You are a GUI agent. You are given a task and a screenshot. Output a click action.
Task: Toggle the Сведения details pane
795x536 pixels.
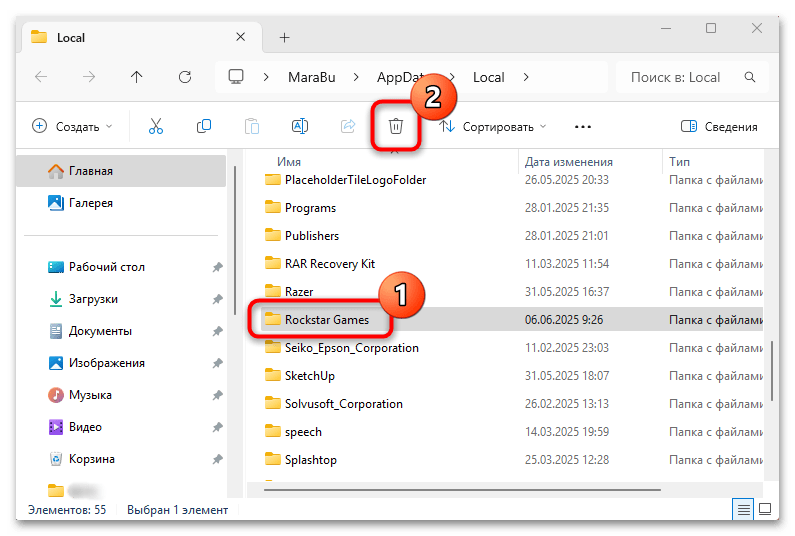[718, 127]
